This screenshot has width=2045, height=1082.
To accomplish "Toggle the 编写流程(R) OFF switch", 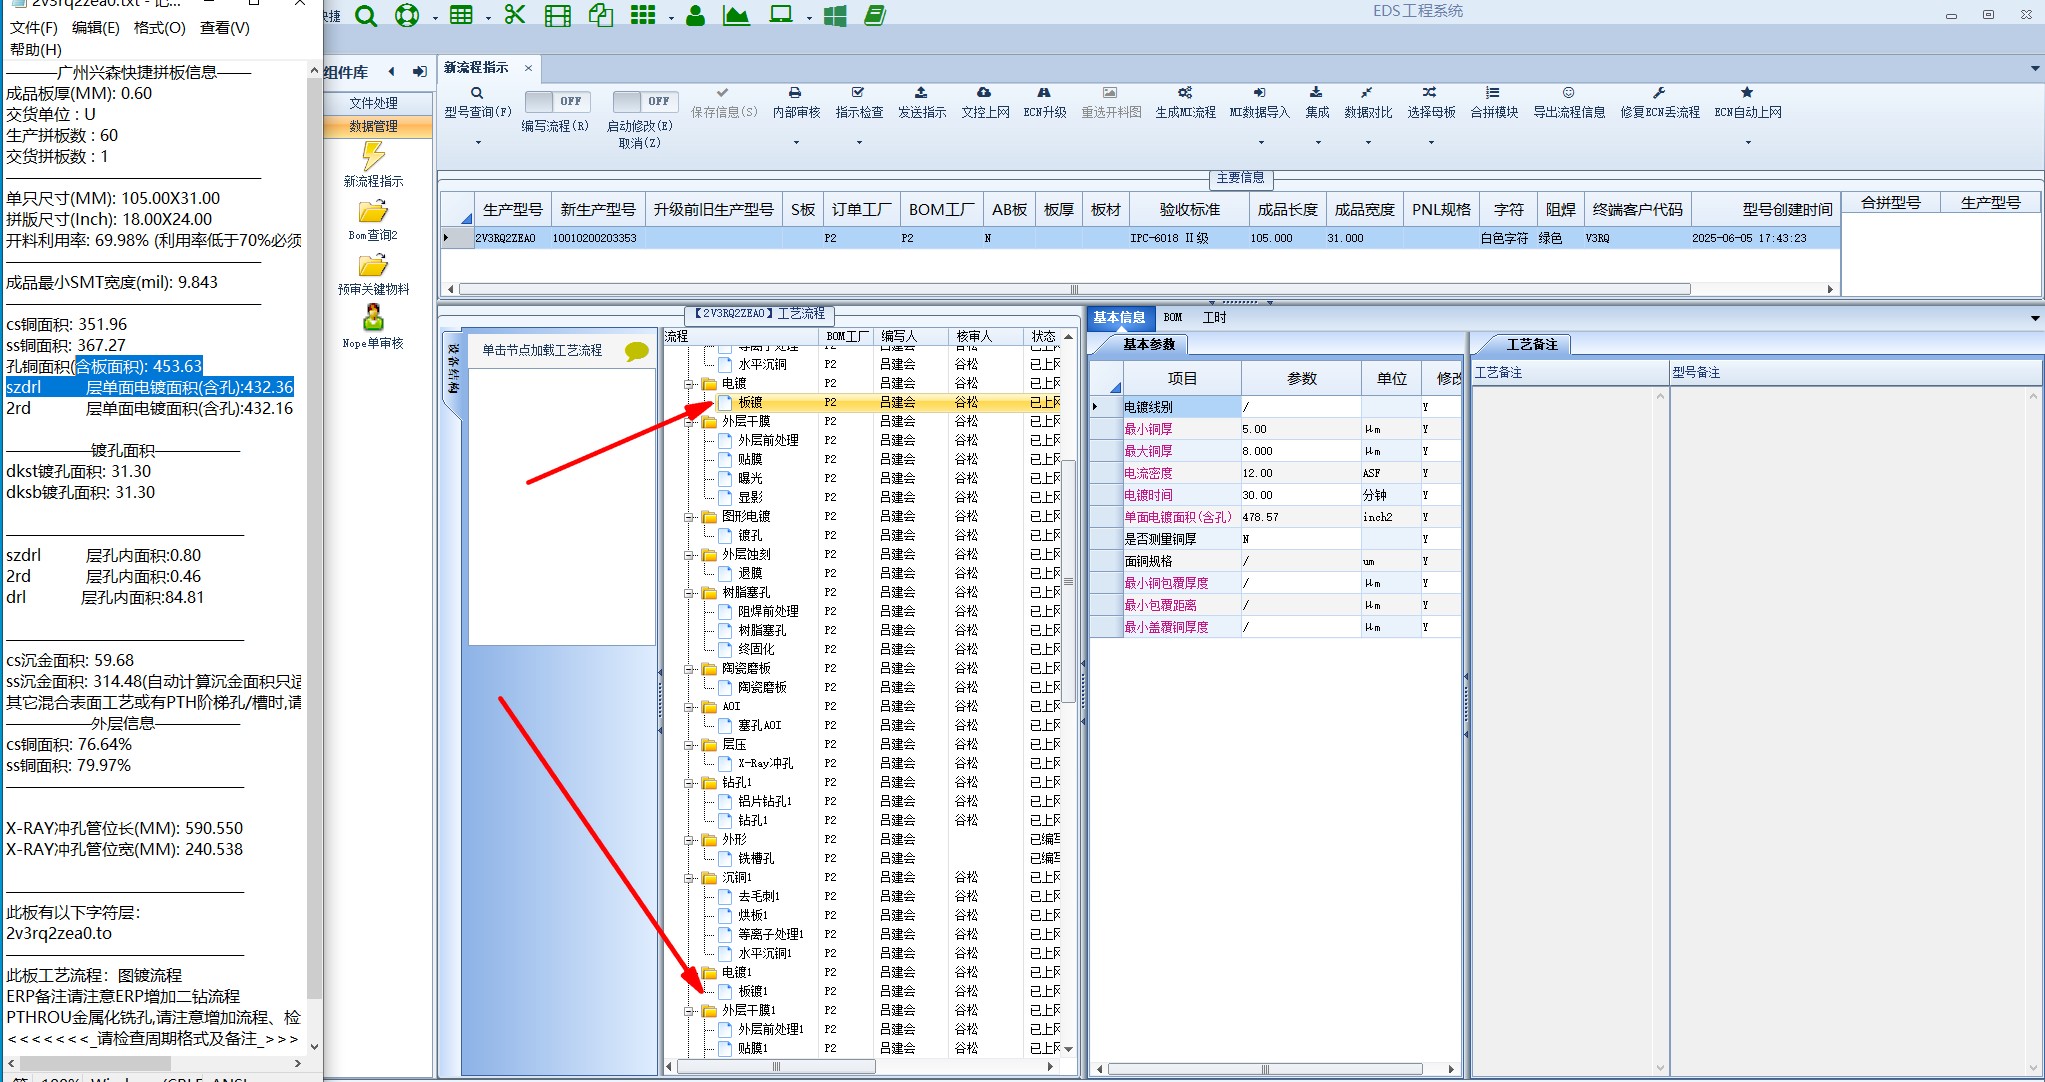I will point(557,101).
